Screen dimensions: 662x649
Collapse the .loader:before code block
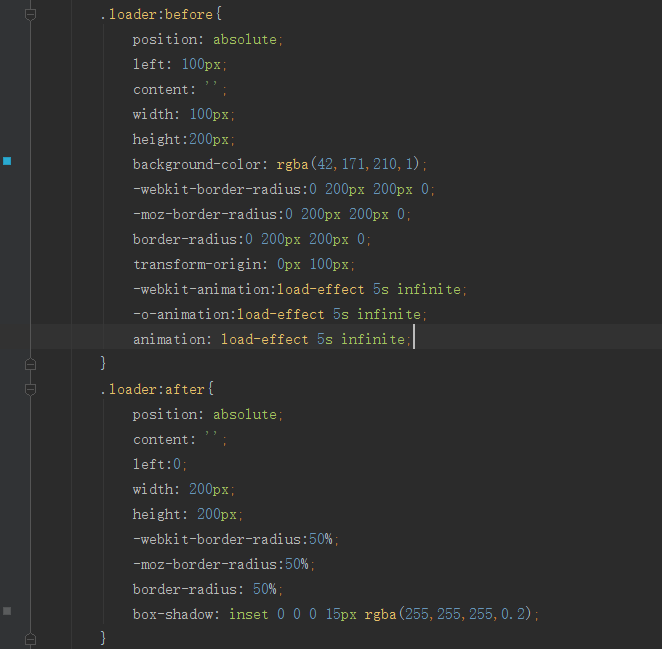(x=30, y=15)
